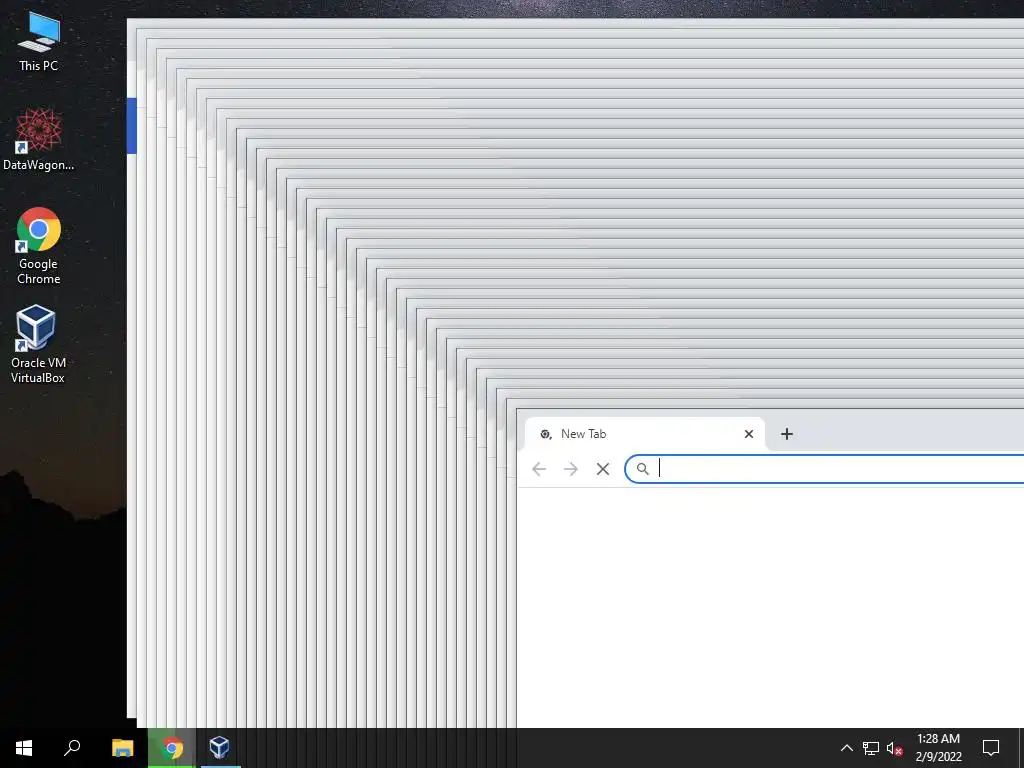Select the New Tab tab in Chrome

(x=644, y=434)
